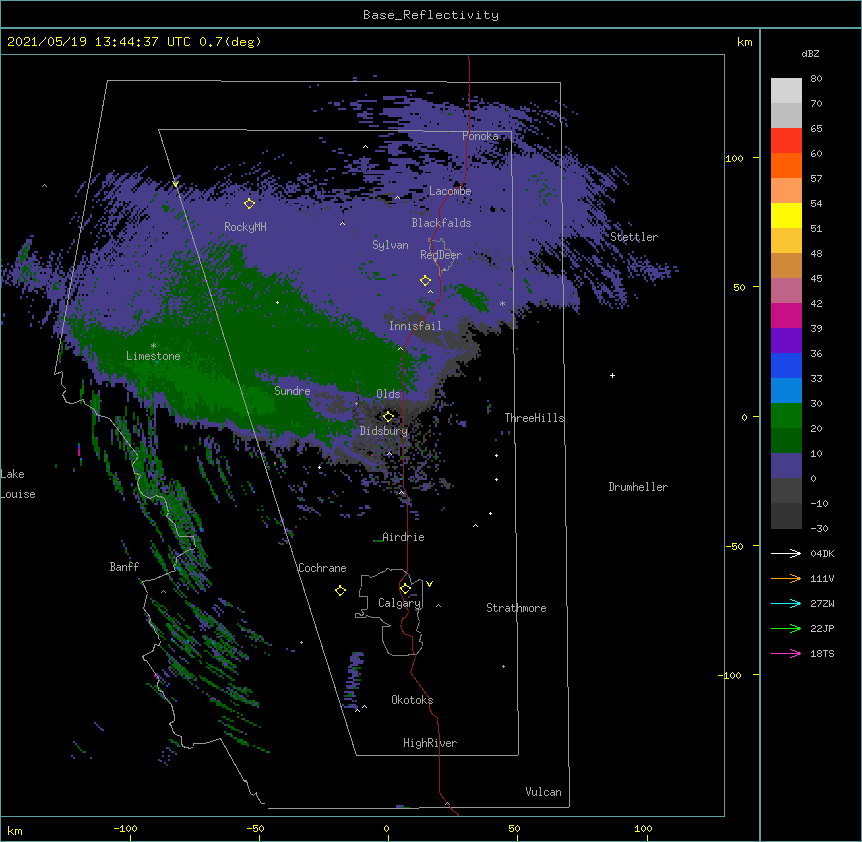Click the RedDeer map label
The image size is (862, 842).
point(441,255)
